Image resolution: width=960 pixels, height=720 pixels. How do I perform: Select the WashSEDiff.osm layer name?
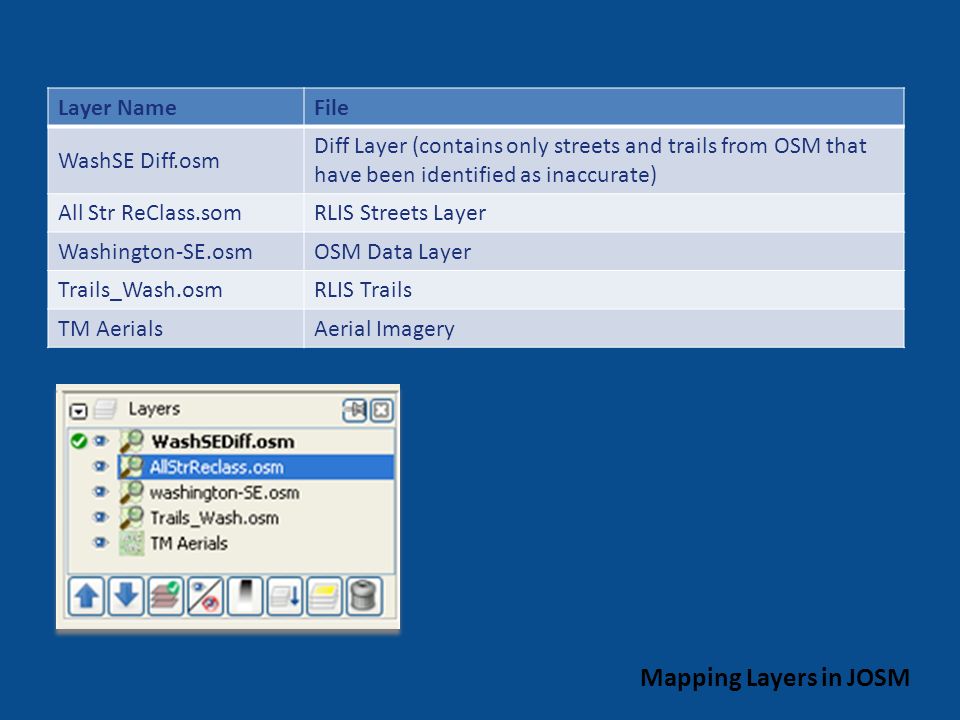coord(223,441)
